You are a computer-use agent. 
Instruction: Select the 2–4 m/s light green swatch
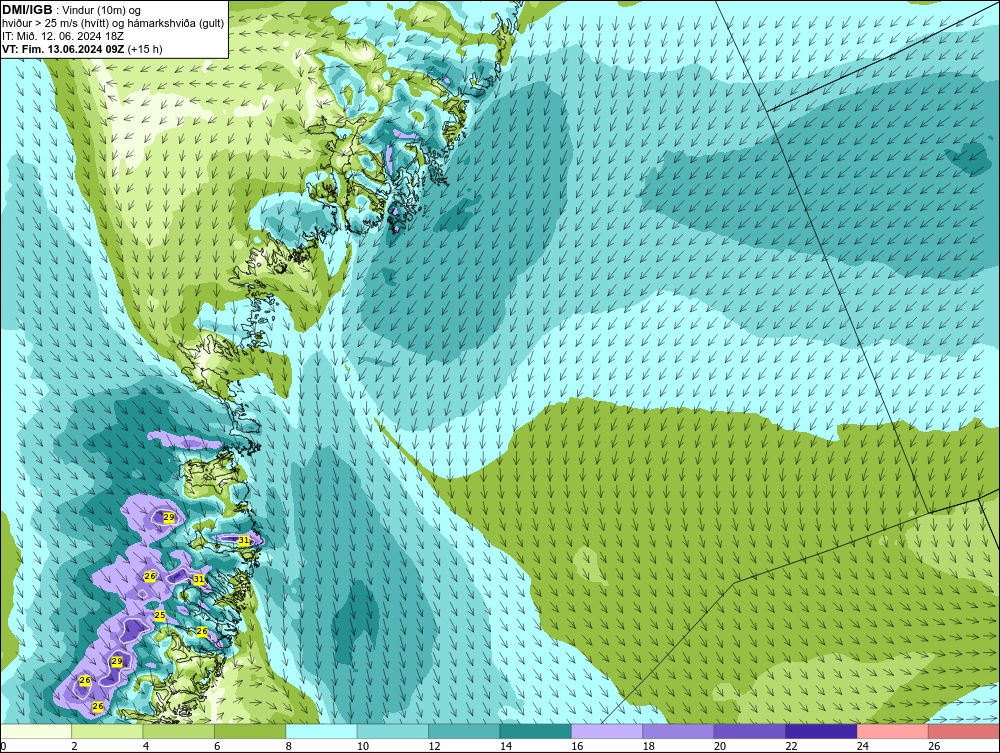107,731
